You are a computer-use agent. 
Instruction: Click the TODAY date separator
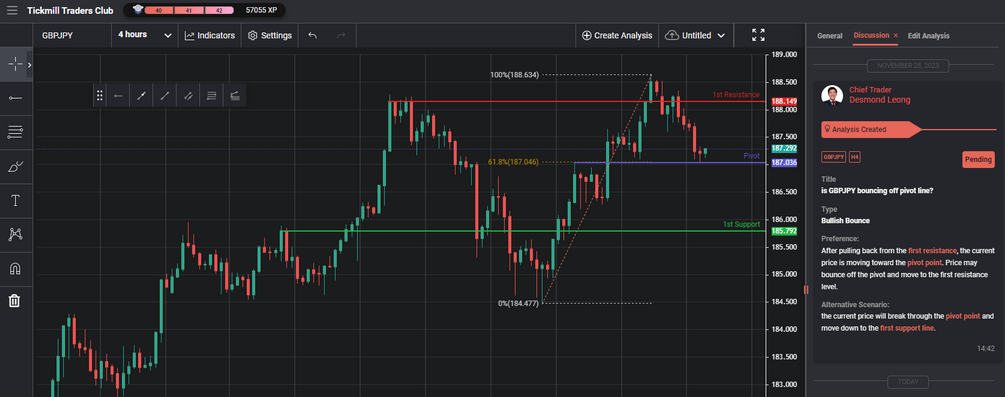[908, 382]
